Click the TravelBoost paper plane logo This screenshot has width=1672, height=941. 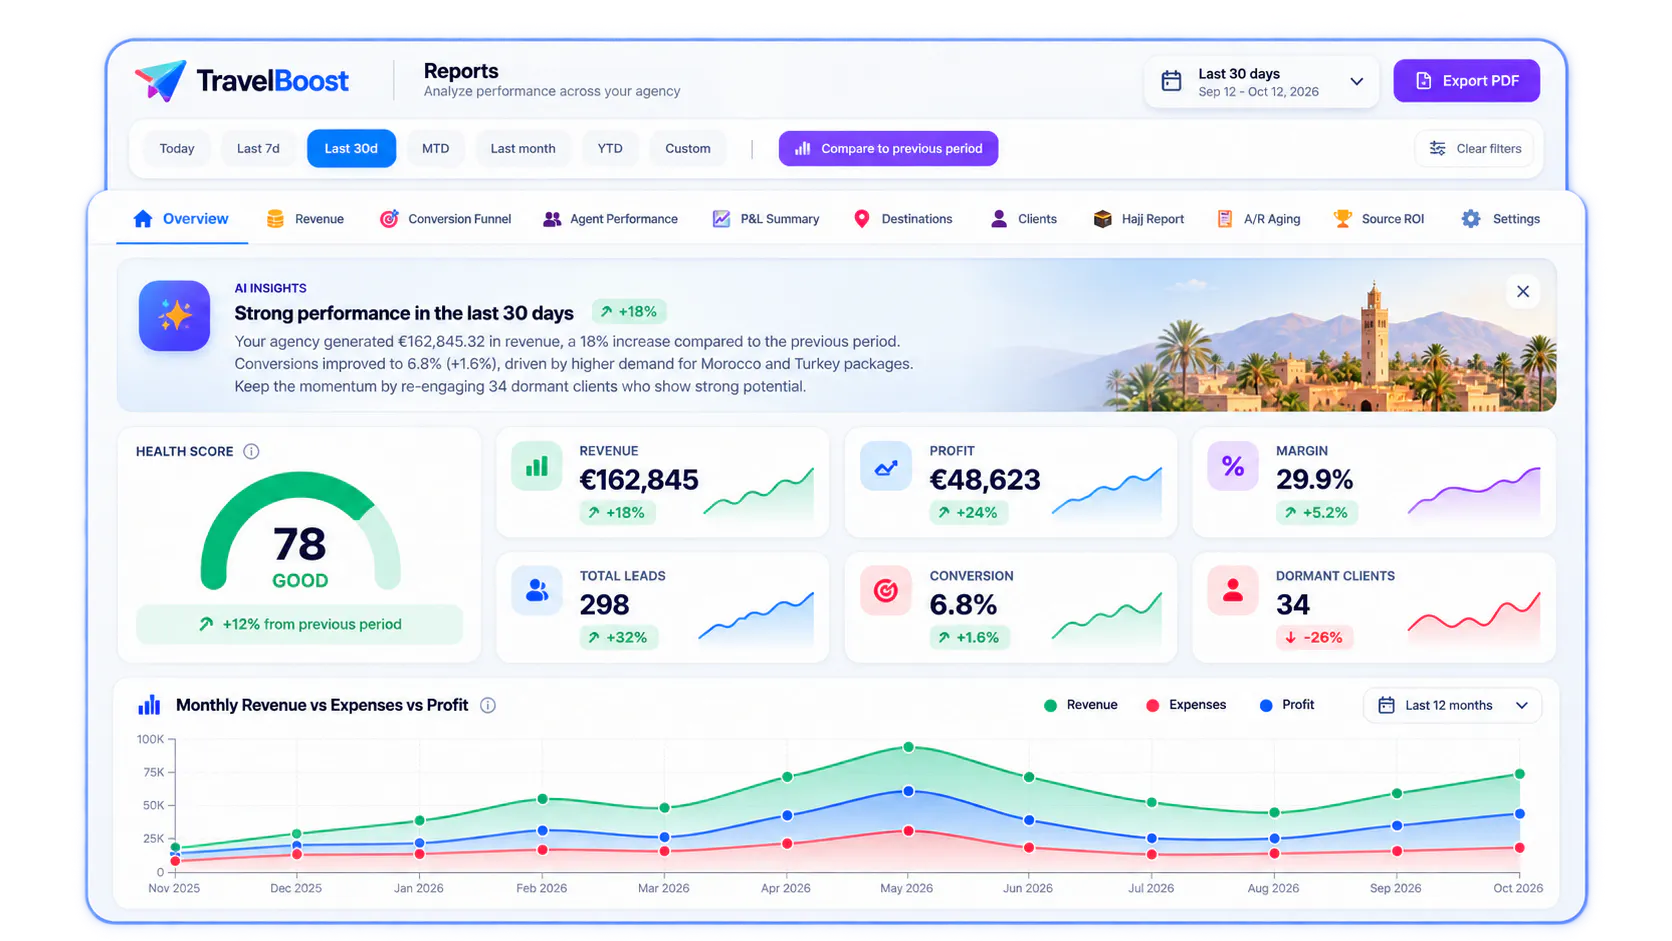[x=160, y=80]
